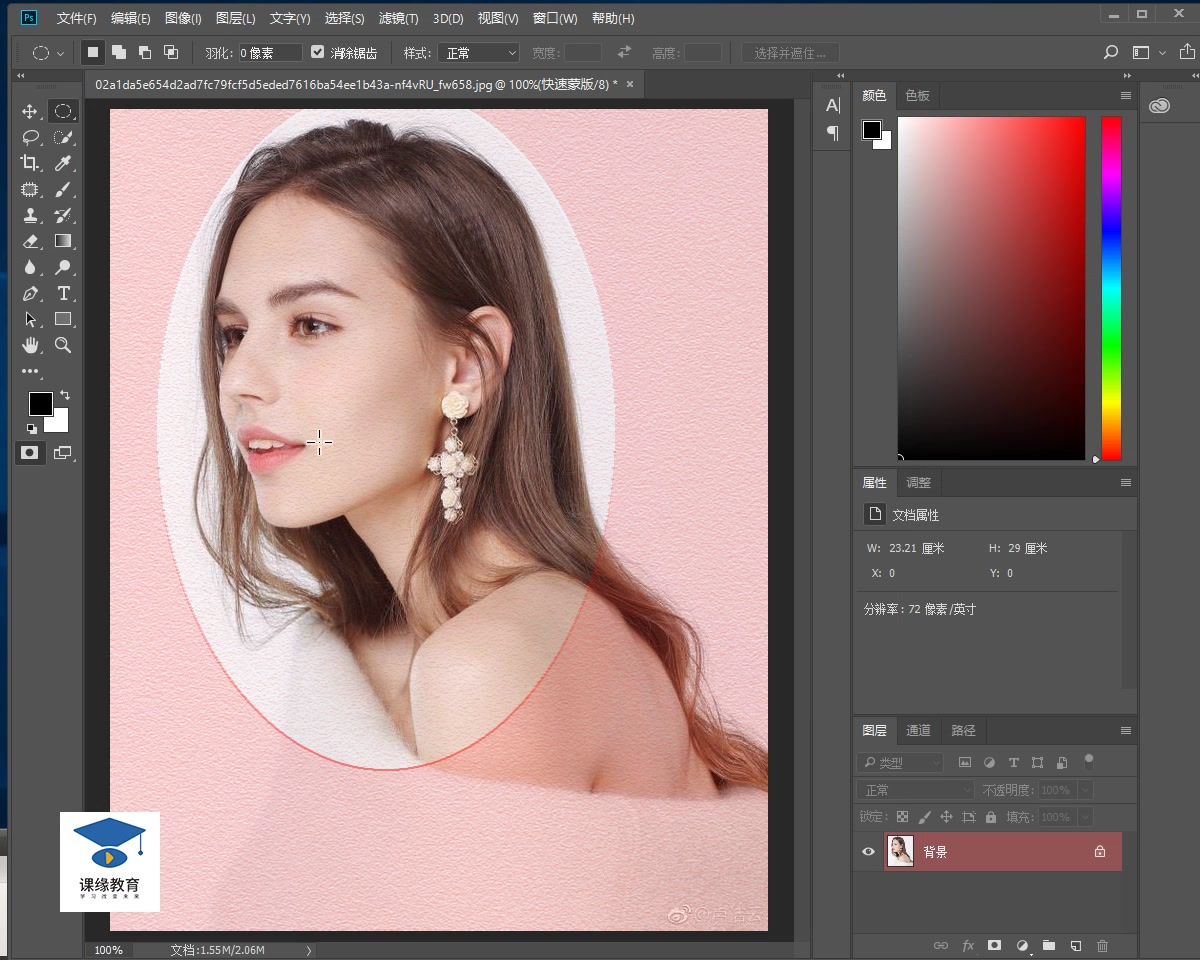This screenshot has width=1200, height=960.
Task: Open the Add layer style (fx) menu
Action: [x=967, y=945]
